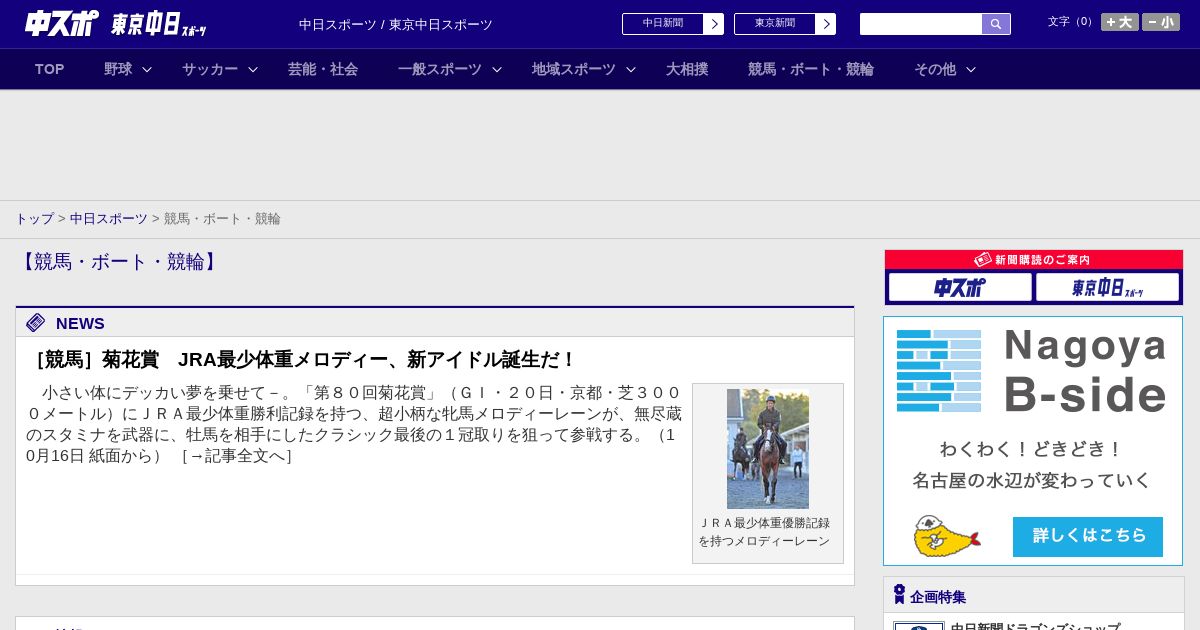Focus the header search input field
Image resolution: width=1200 pixels, height=630 pixels.
[x=921, y=24]
